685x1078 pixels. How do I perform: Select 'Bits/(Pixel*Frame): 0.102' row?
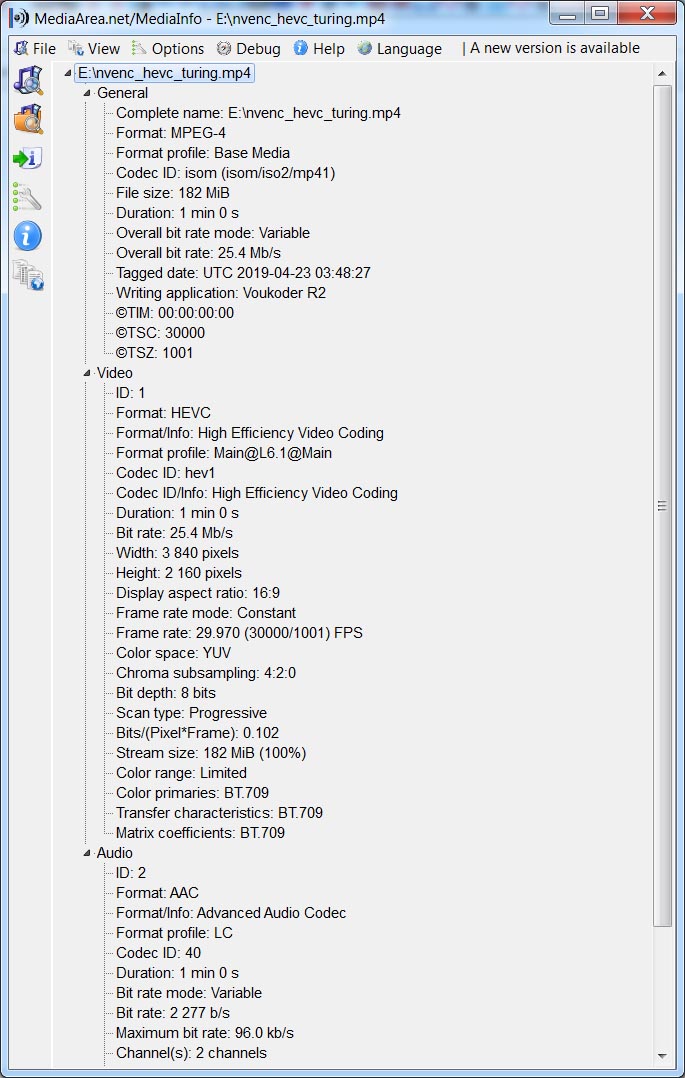click(197, 732)
